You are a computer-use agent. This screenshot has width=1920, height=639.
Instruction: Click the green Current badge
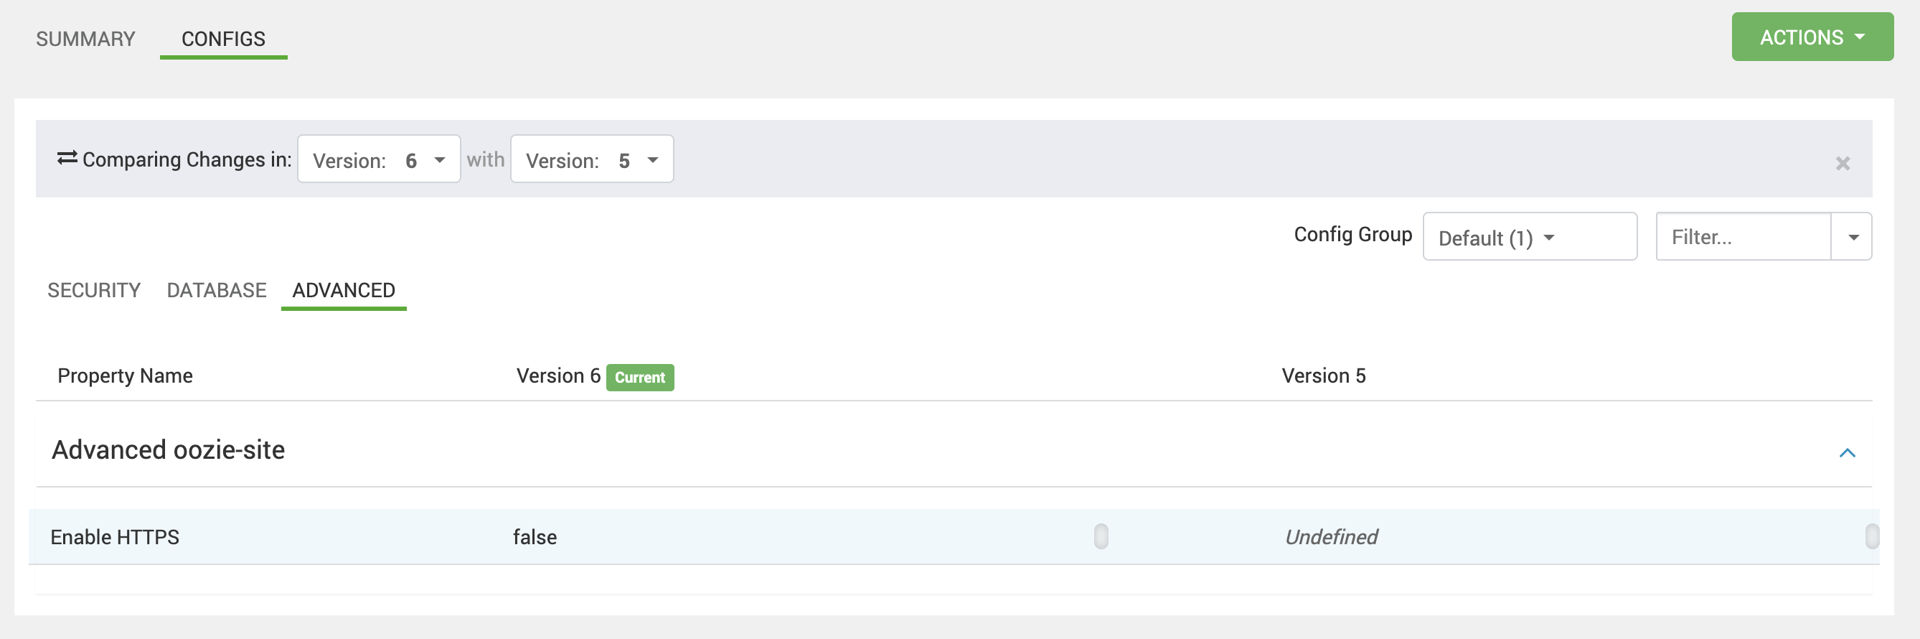point(640,377)
